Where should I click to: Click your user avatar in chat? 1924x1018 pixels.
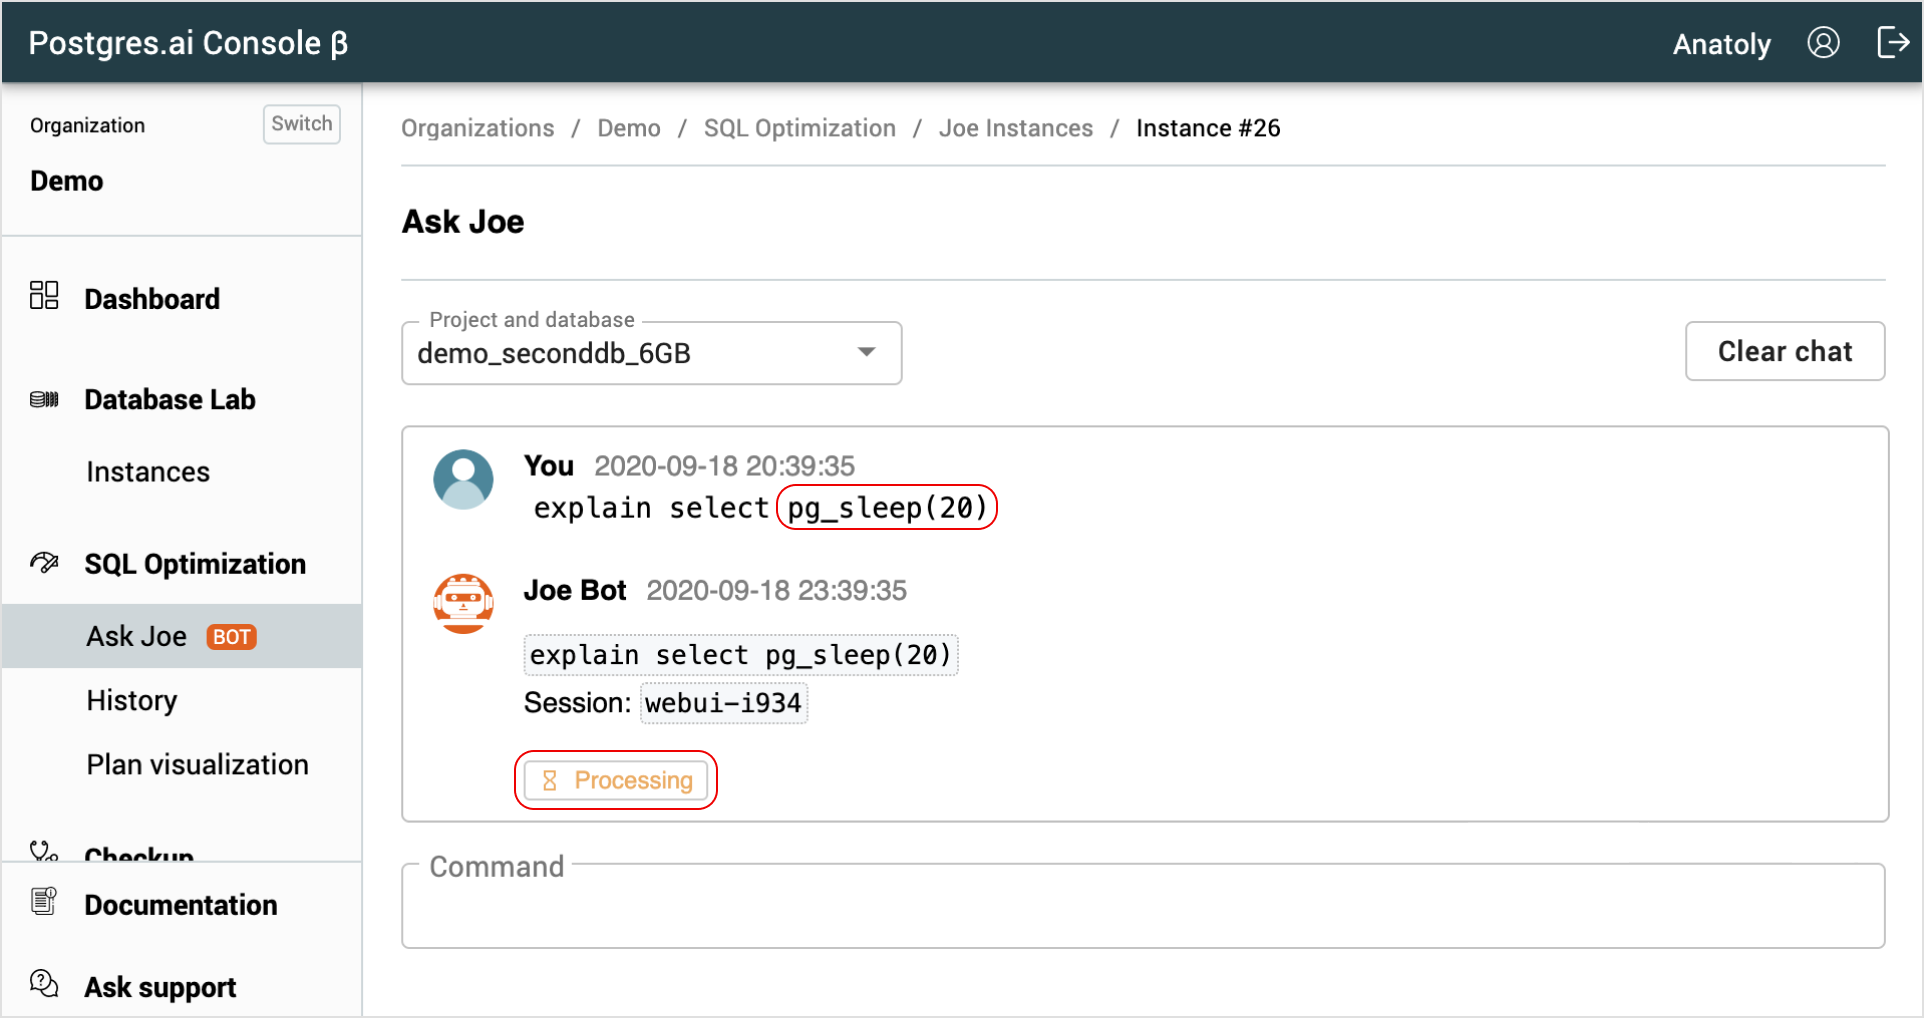[x=463, y=479]
